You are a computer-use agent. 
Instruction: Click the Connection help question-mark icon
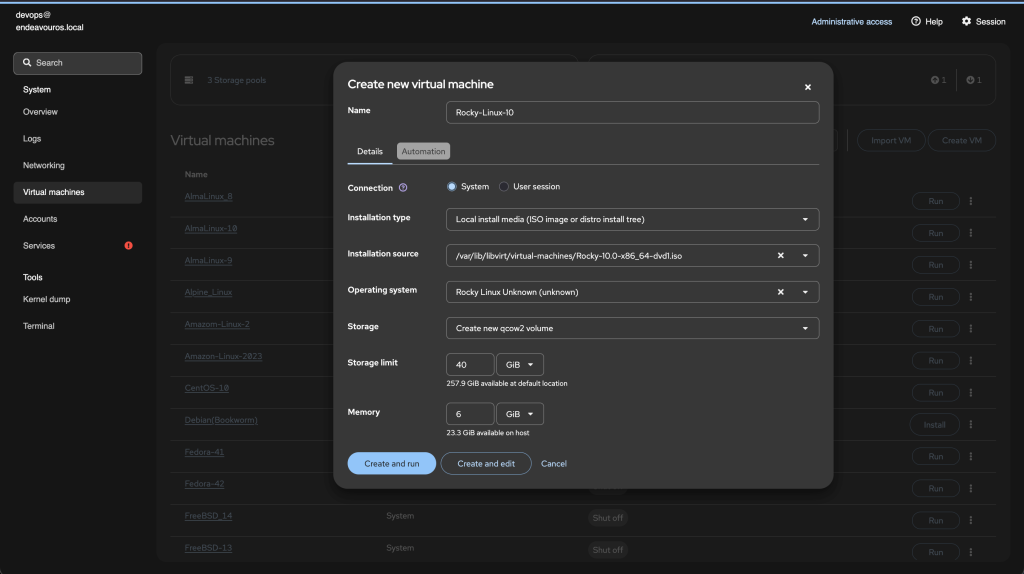coord(403,188)
